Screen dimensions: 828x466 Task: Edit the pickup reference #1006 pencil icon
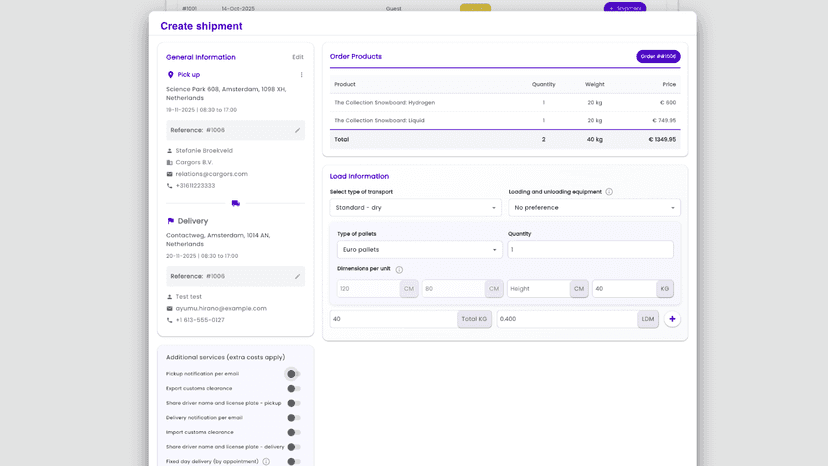(297, 131)
